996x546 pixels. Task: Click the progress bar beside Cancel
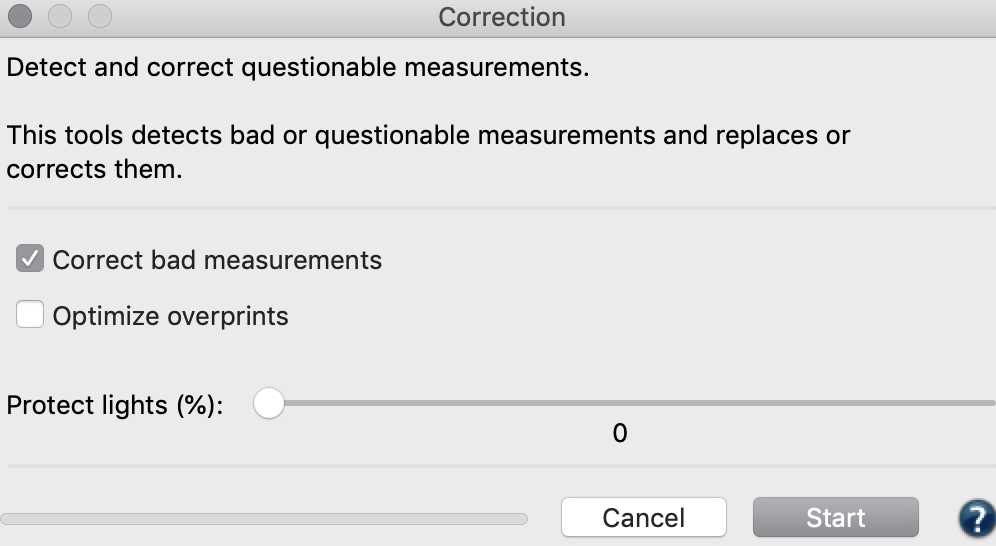[x=264, y=519]
